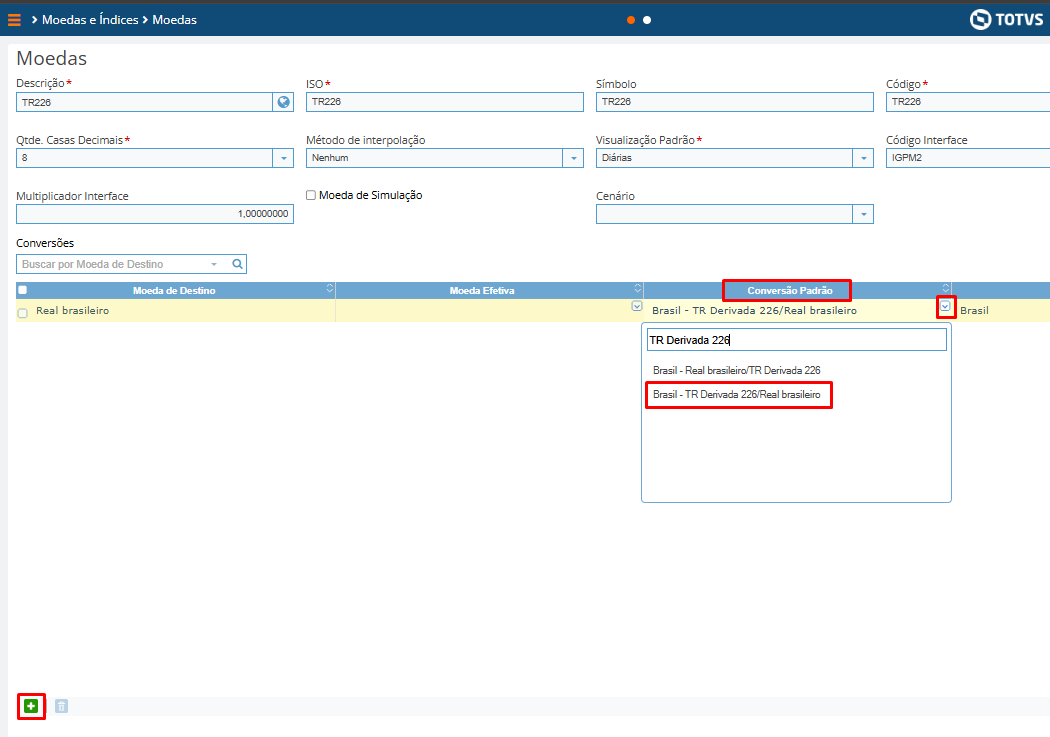
Task: Expand Buscar por Moeda de Destino dropdown
Action: 214,264
